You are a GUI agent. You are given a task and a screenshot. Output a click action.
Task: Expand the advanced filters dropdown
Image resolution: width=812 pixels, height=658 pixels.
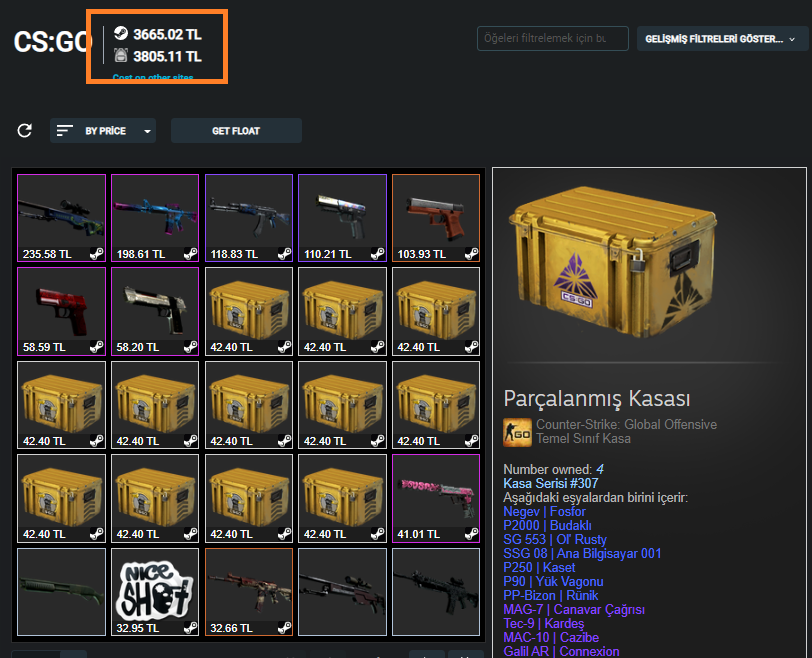coord(722,39)
